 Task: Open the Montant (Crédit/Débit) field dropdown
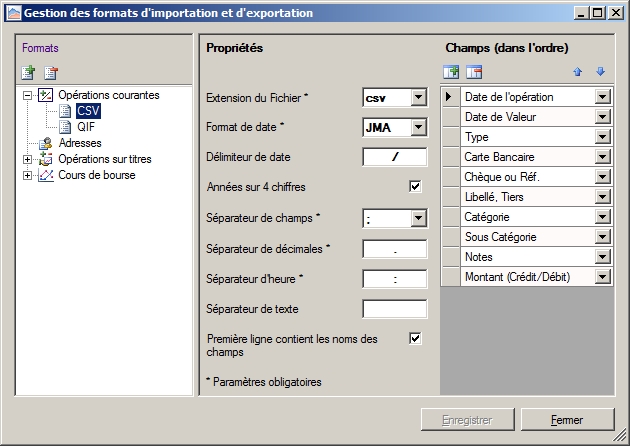[x=602, y=277]
